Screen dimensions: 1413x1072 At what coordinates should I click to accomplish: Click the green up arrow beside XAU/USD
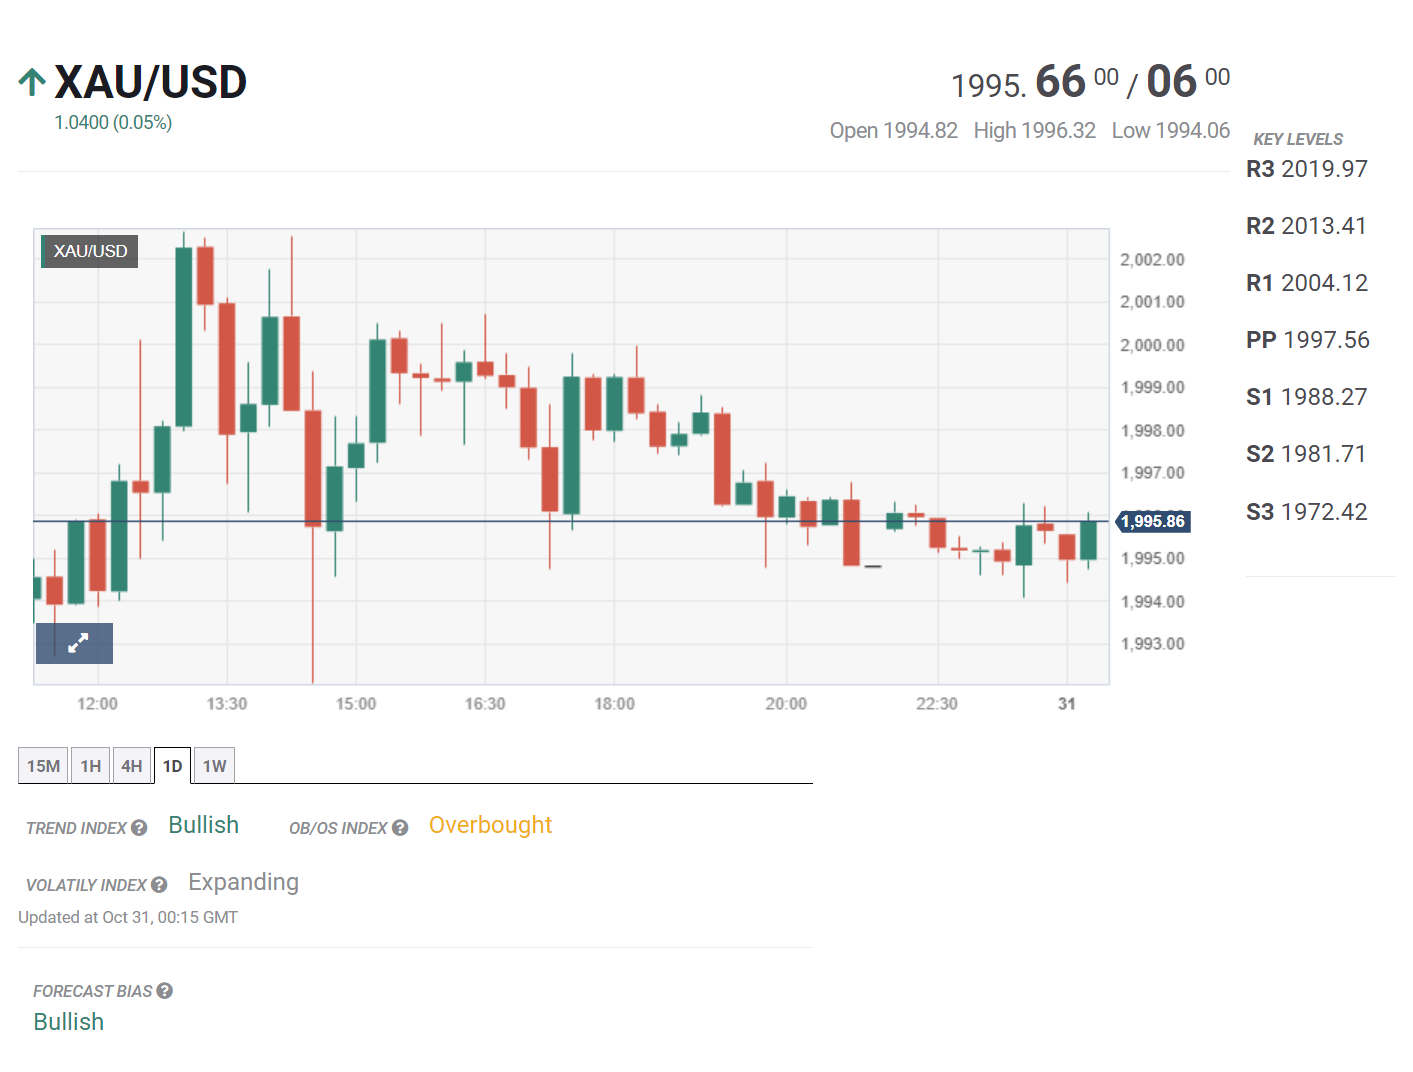(32, 82)
